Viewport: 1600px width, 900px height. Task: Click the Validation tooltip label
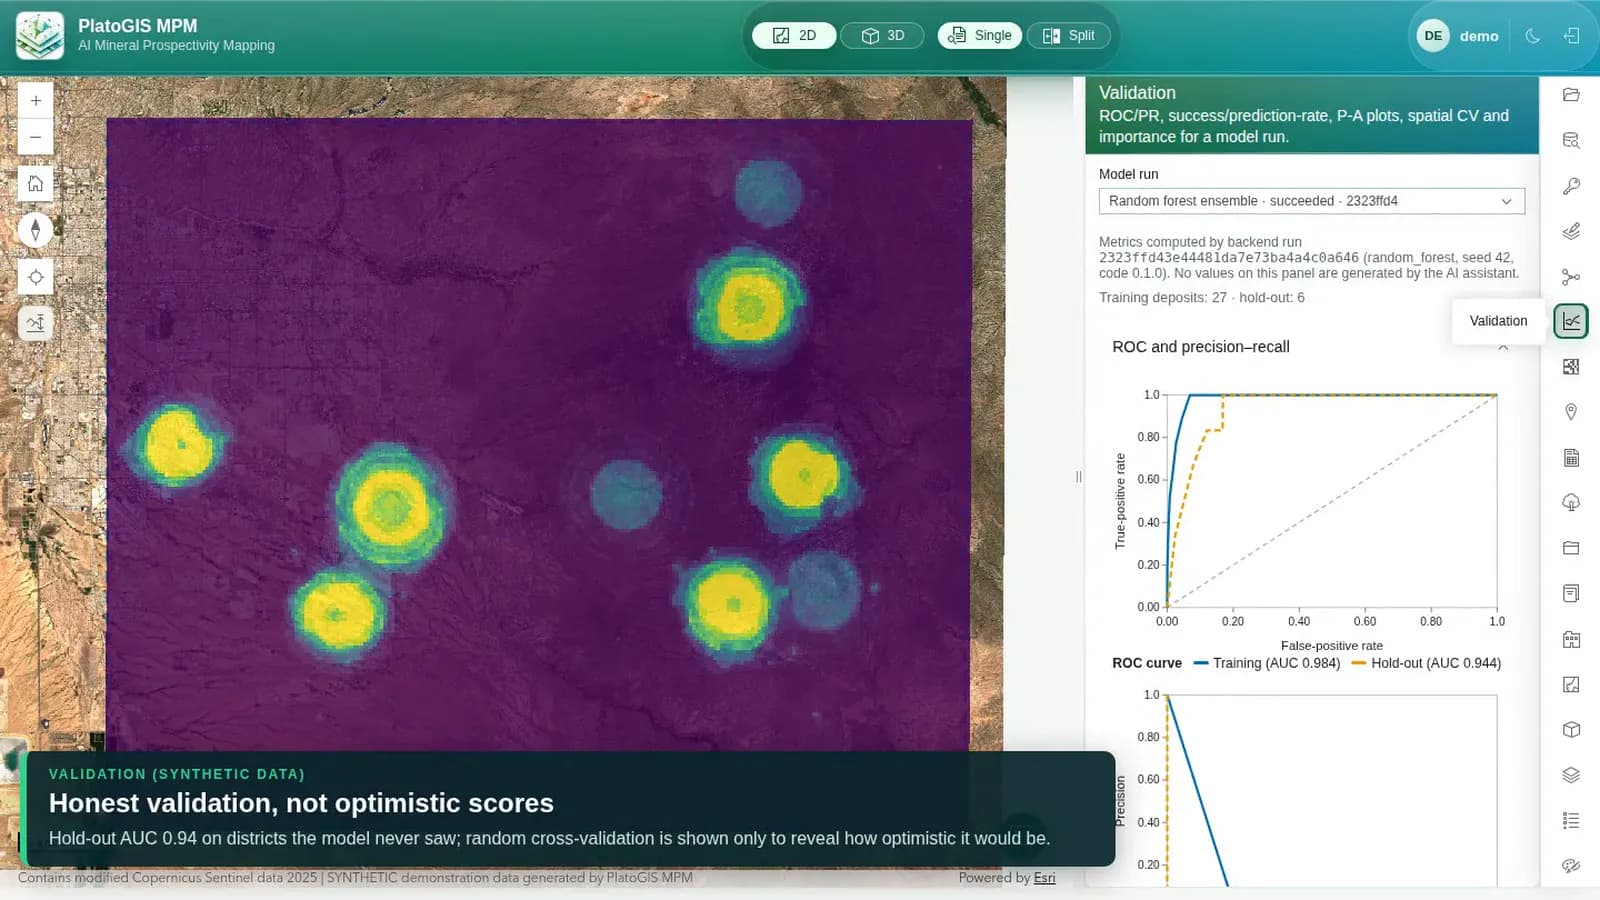[1498, 321]
